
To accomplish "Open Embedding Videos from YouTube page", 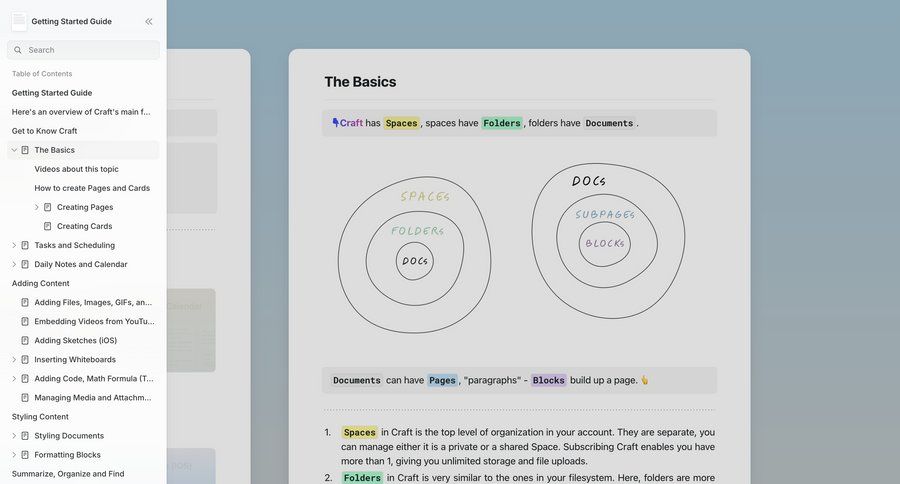I will point(94,322).
